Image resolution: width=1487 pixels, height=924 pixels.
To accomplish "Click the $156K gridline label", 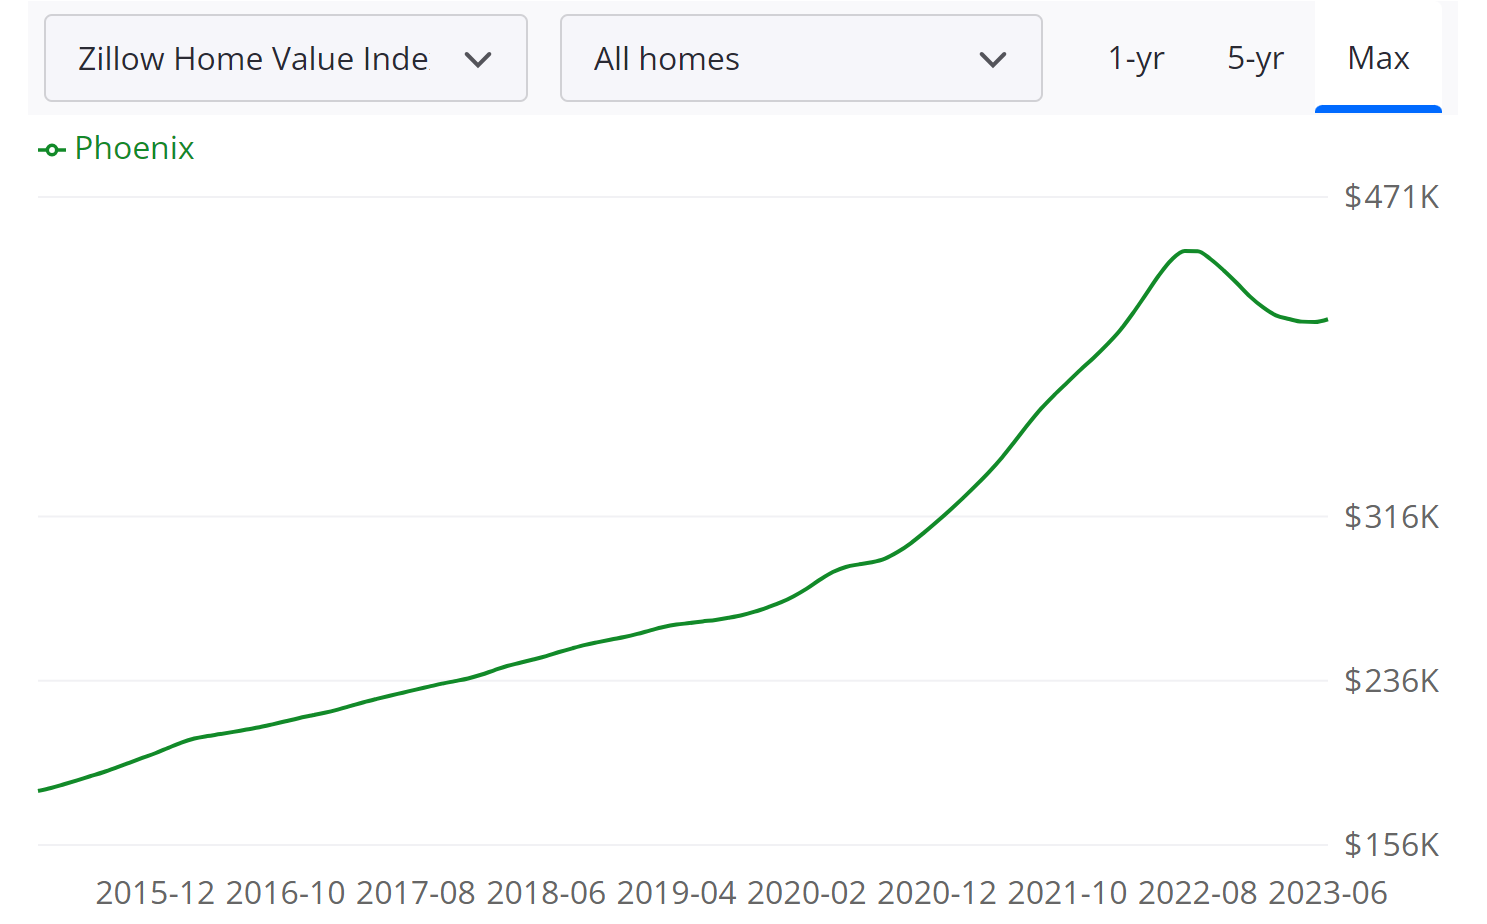I will (x=1390, y=845).
